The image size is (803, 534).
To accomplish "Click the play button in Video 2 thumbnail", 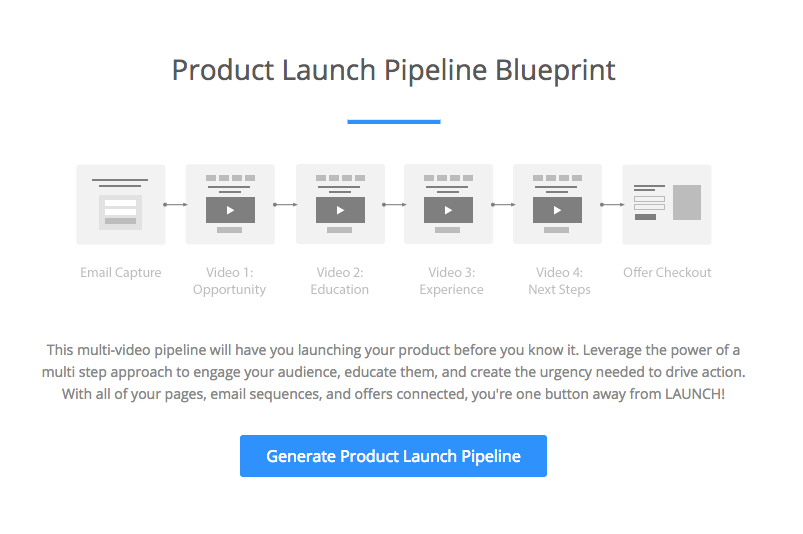I will tap(341, 210).
